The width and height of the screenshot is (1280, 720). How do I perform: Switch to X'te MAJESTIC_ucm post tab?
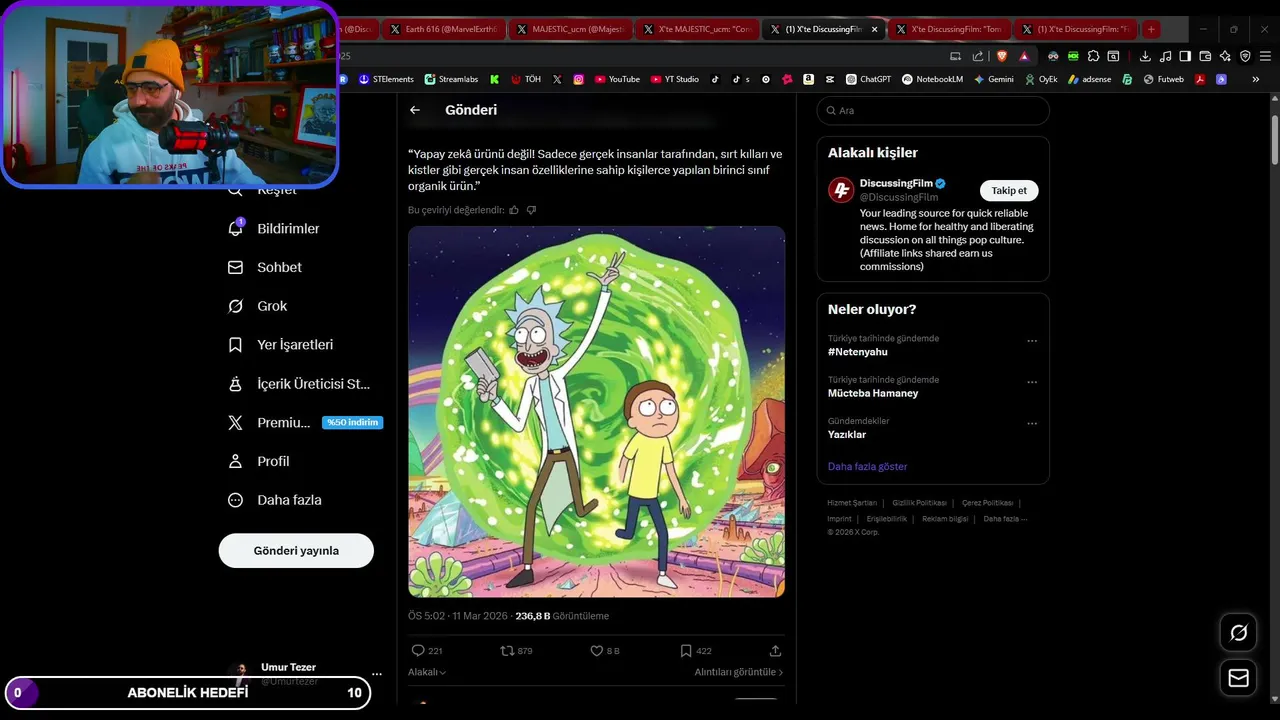(x=697, y=29)
